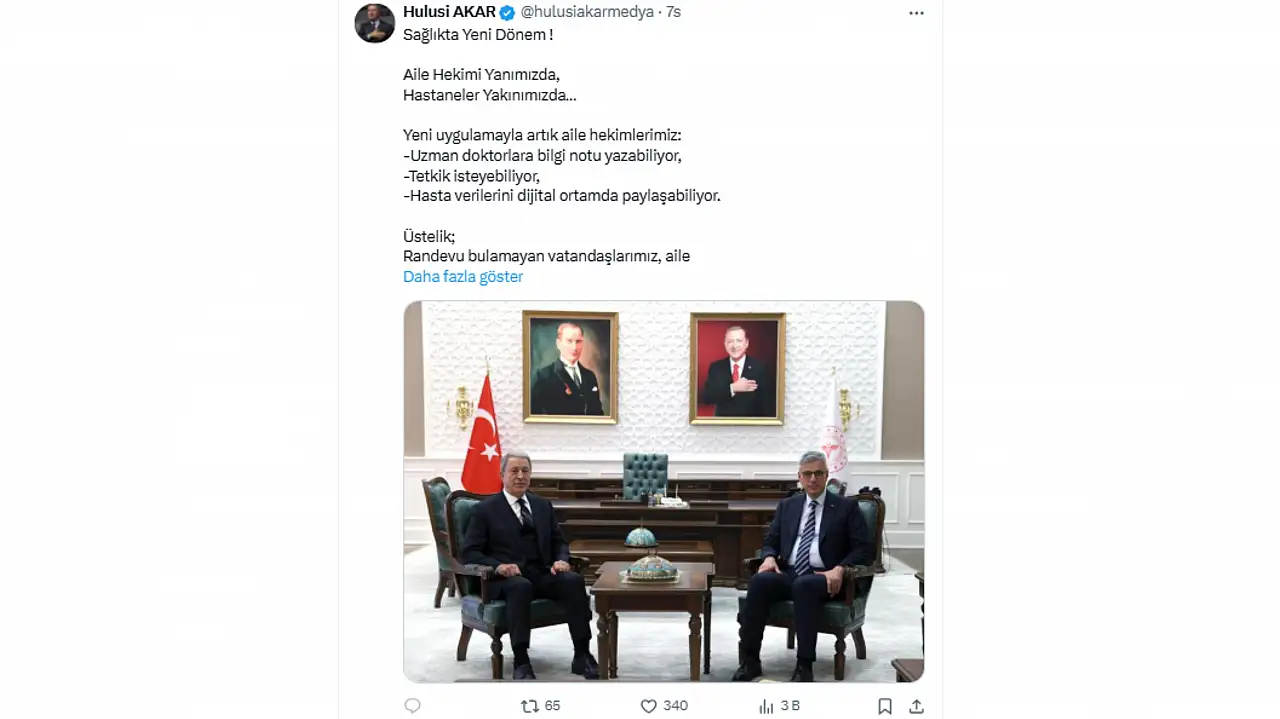Open the @hulusiakarmedya handle link
1280x719 pixels.
click(587, 12)
